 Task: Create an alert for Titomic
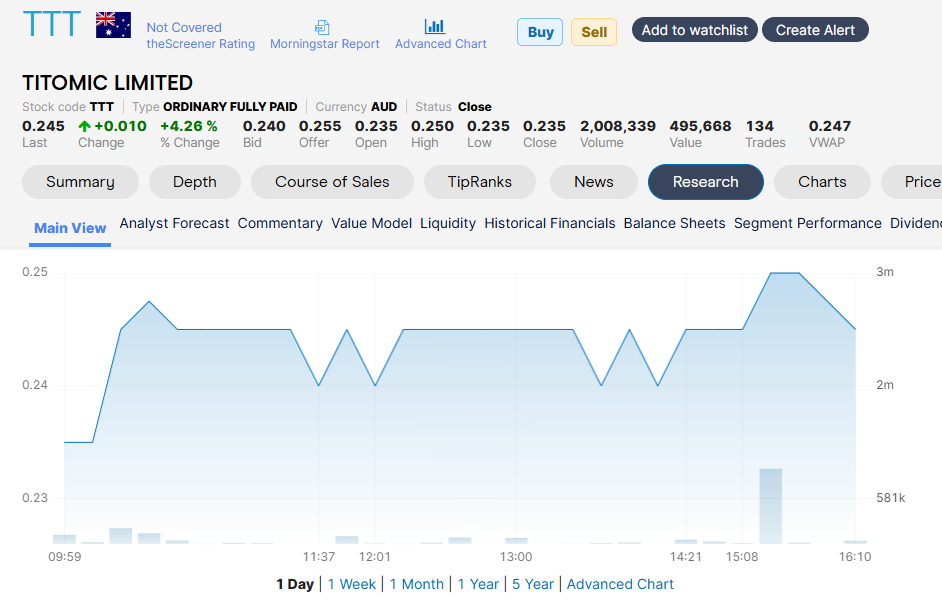pyautogui.click(x=815, y=30)
